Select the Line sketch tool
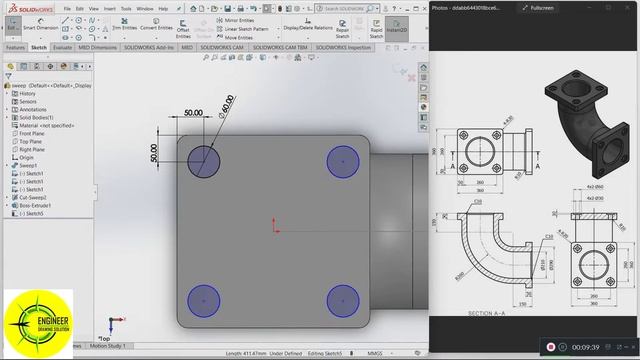The height and width of the screenshot is (360, 640). click(x=65, y=20)
